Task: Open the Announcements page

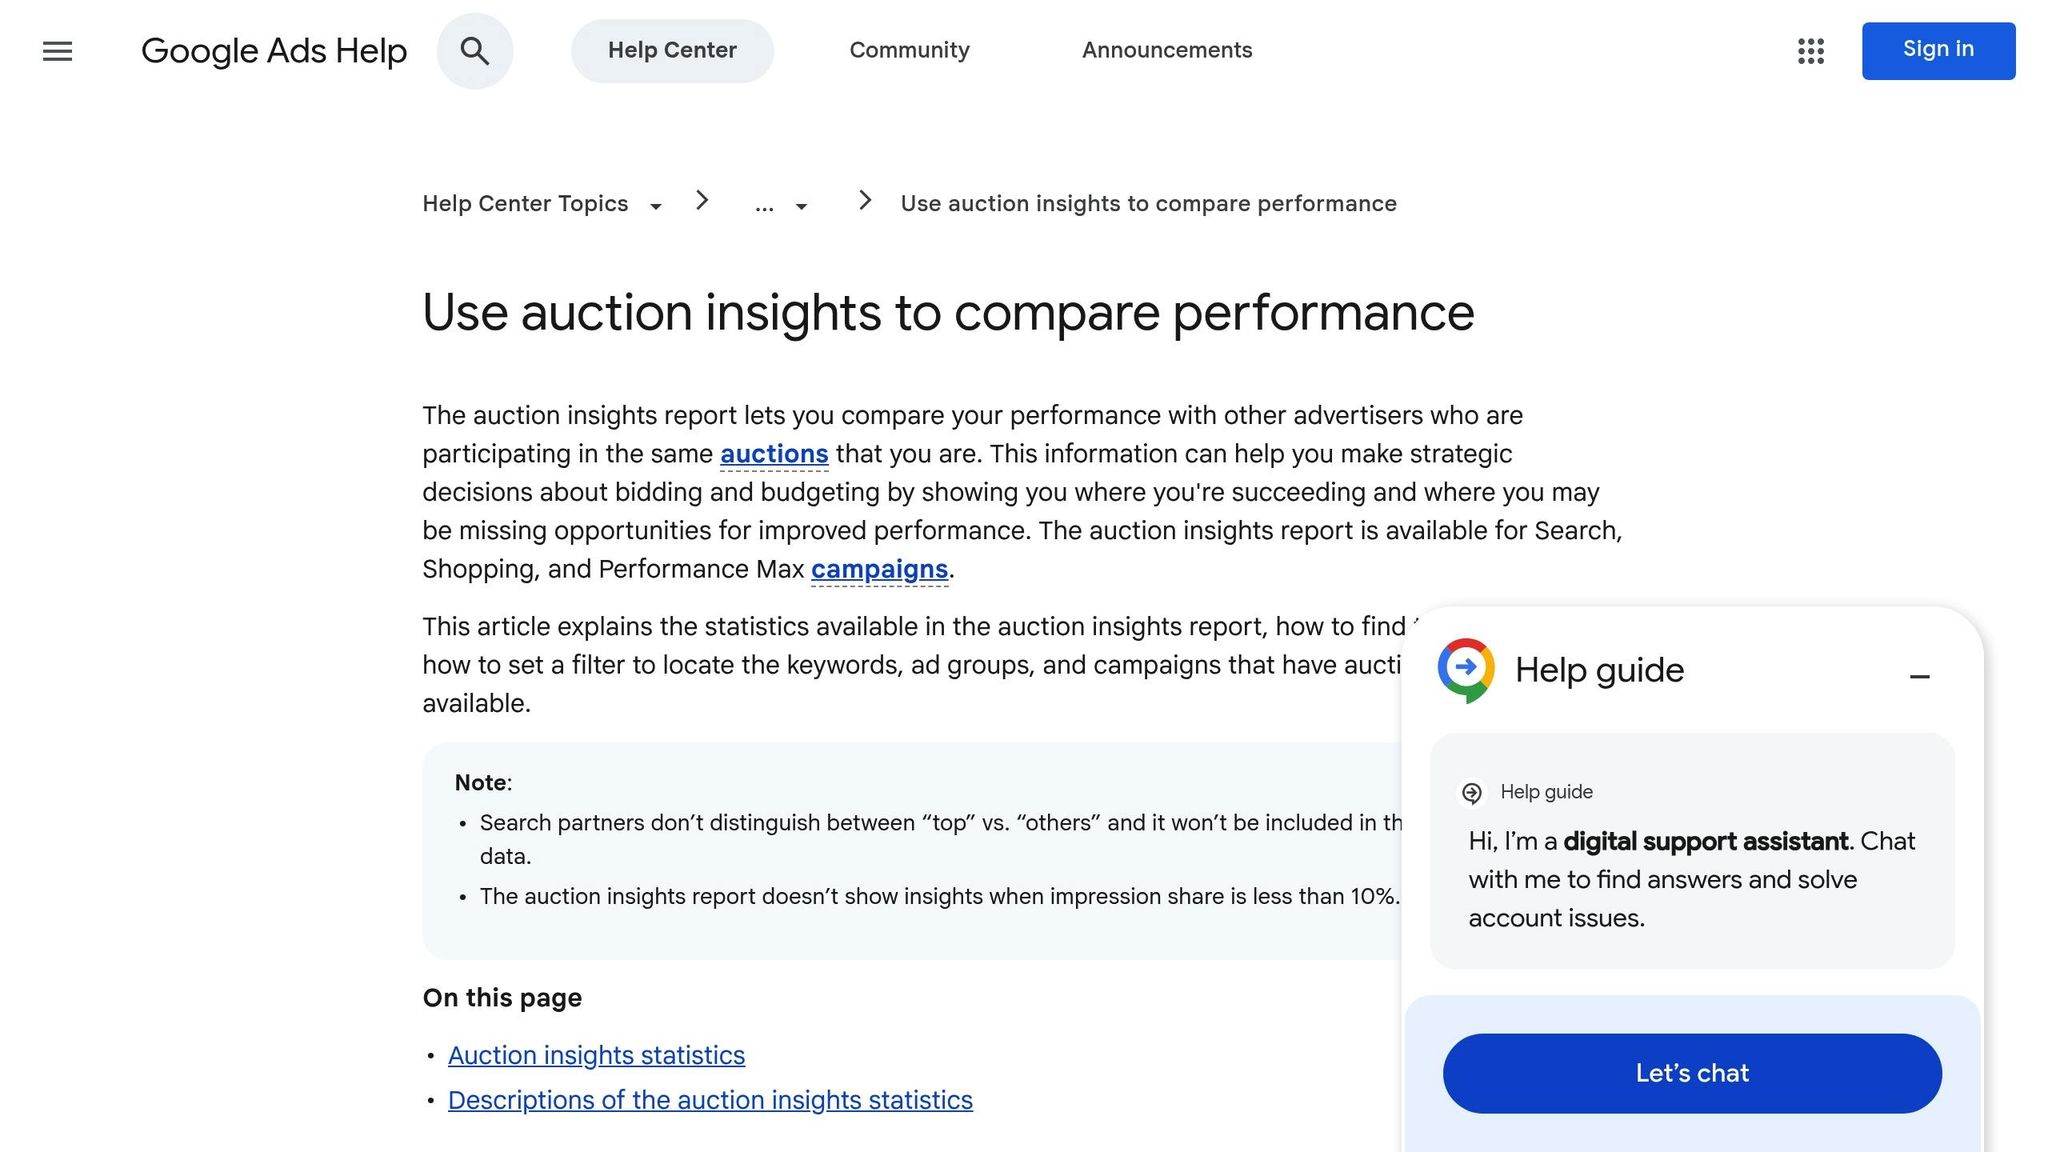Action: click(x=1166, y=50)
